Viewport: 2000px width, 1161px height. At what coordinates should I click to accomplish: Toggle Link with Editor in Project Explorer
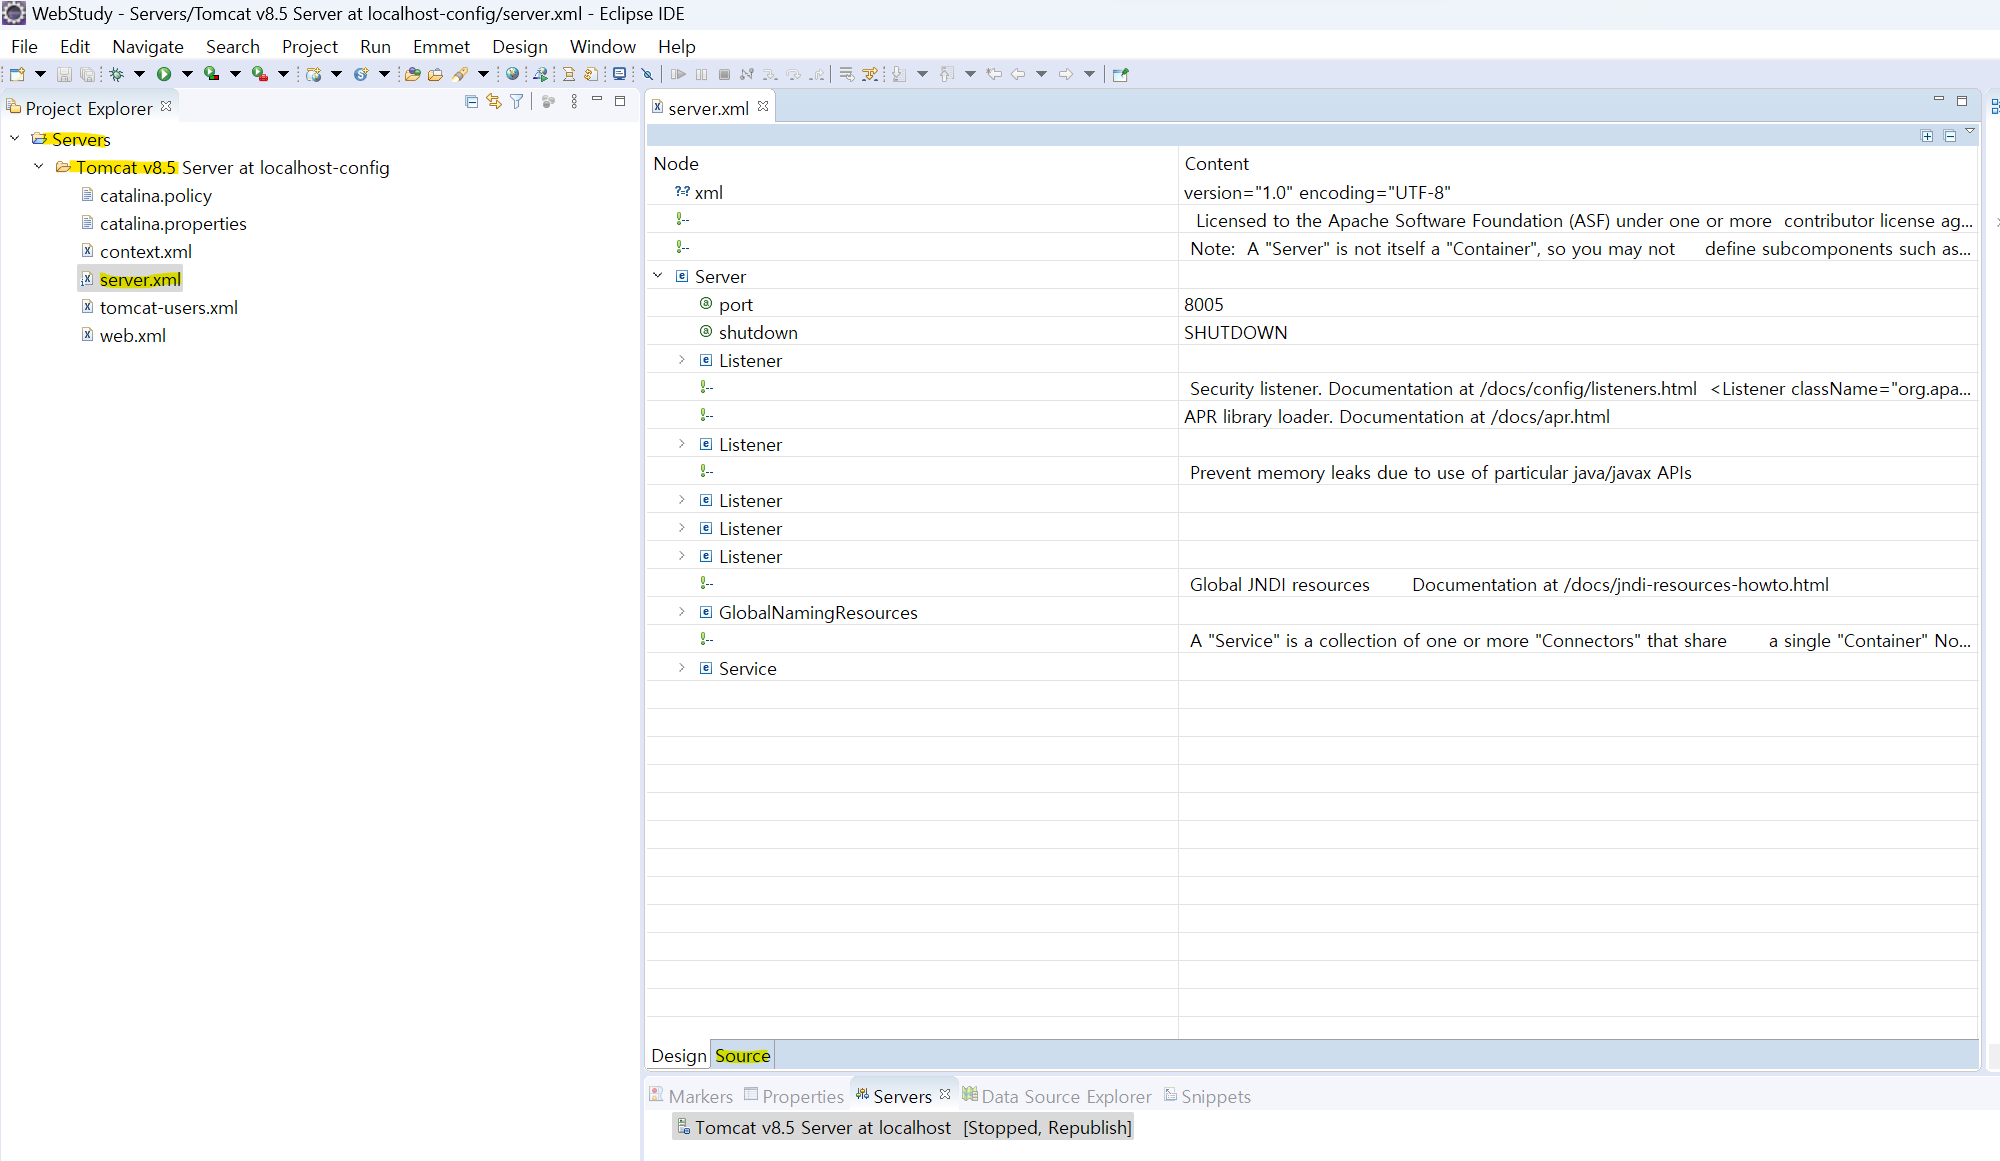(494, 102)
